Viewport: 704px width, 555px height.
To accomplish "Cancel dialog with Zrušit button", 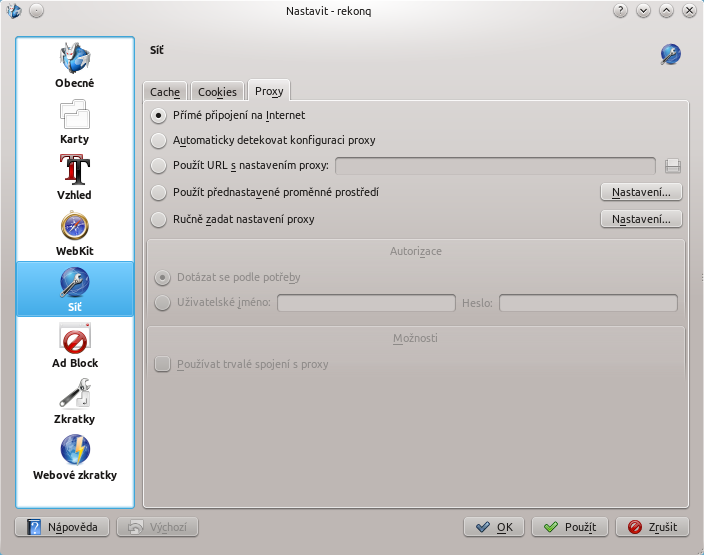I will [x=652, y=527].
